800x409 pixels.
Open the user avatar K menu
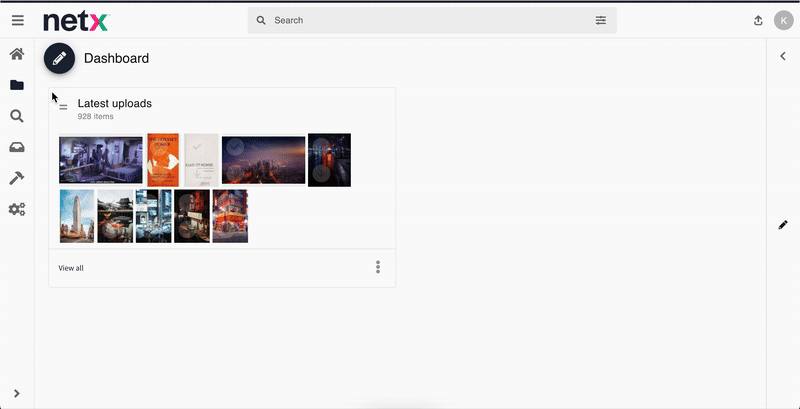pos(783,20)
